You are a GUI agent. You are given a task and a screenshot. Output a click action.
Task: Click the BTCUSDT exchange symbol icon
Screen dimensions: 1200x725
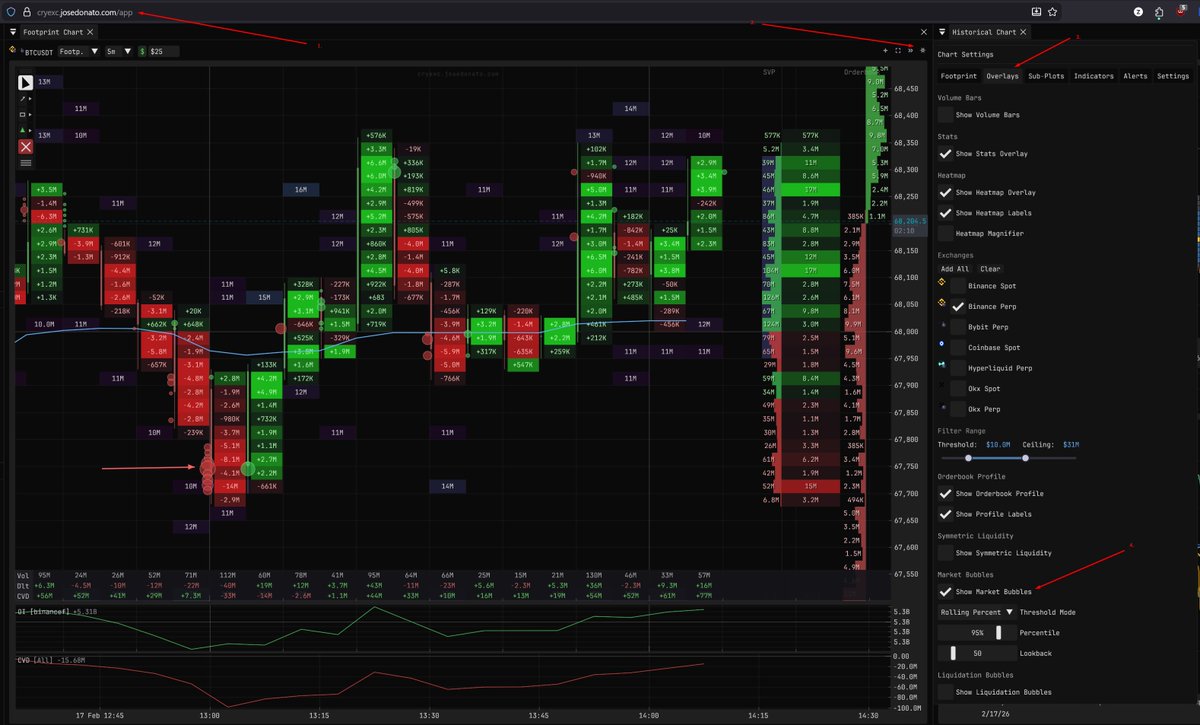(x=13, y=50)
